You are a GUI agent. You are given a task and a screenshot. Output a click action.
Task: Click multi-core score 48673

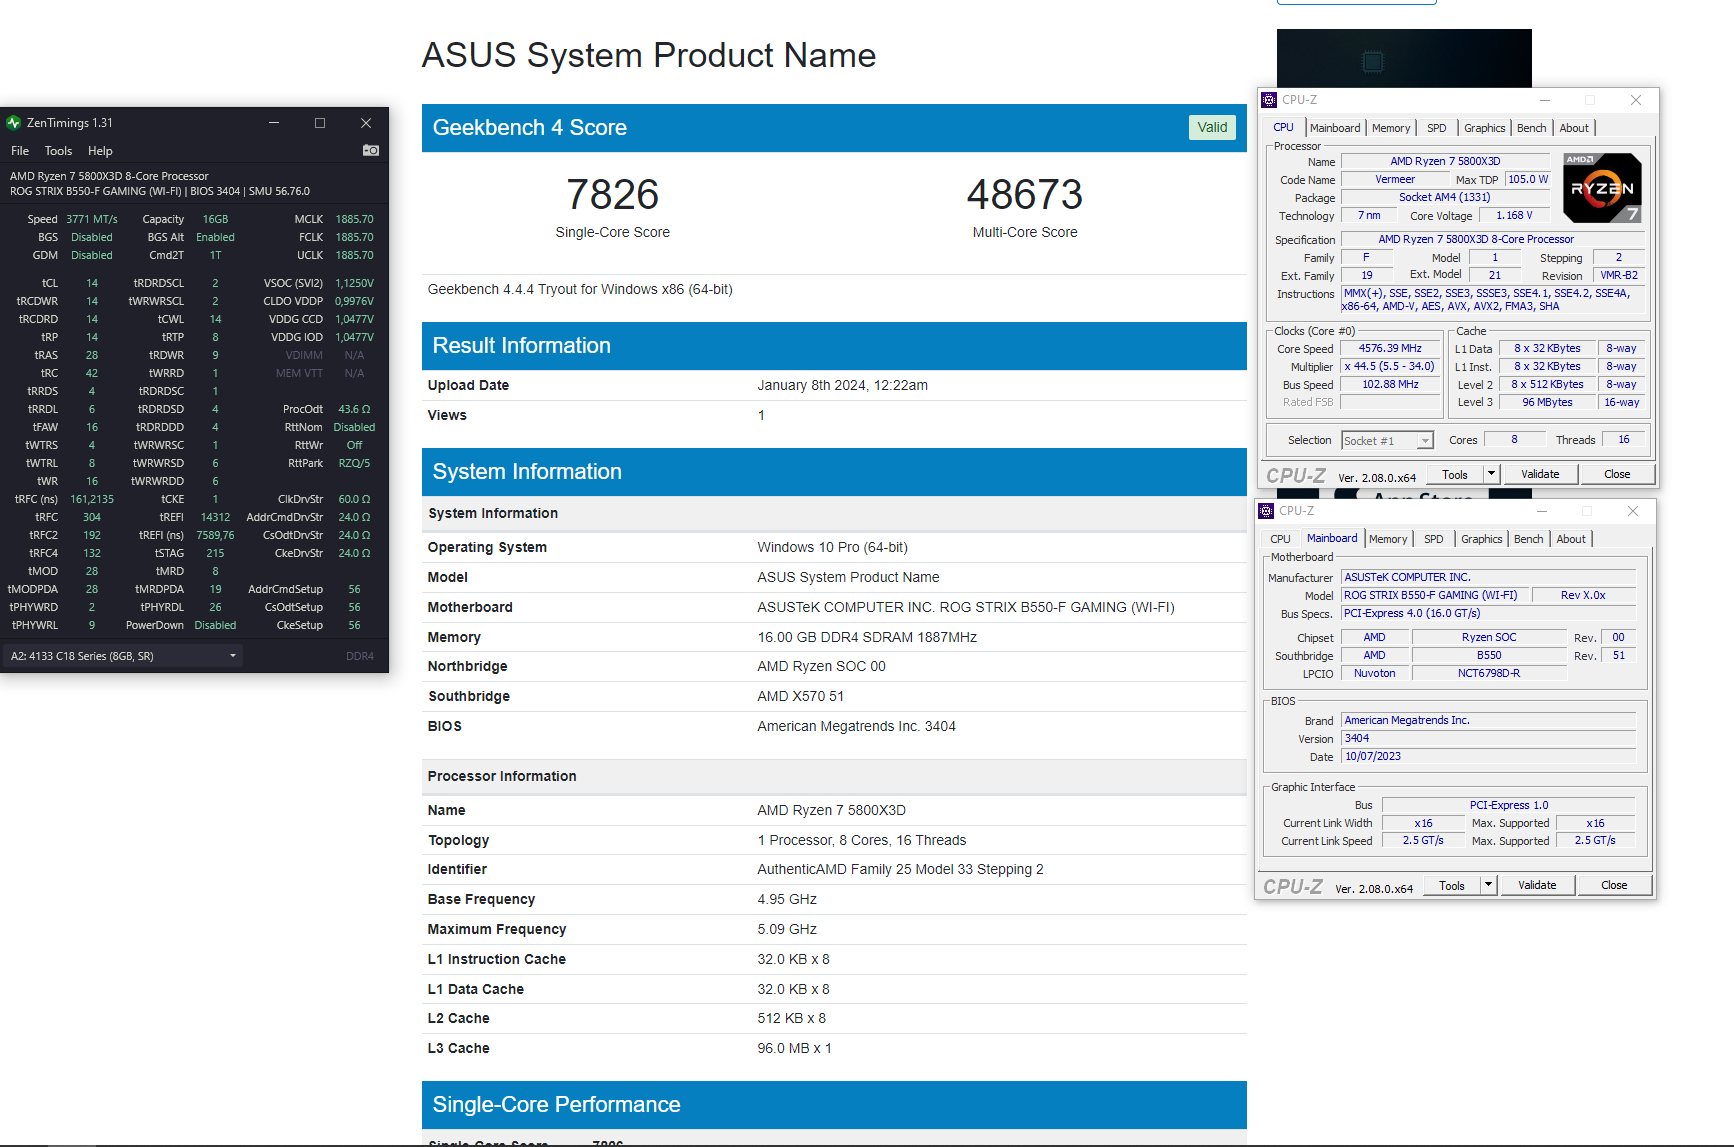tap(1025, 194)
